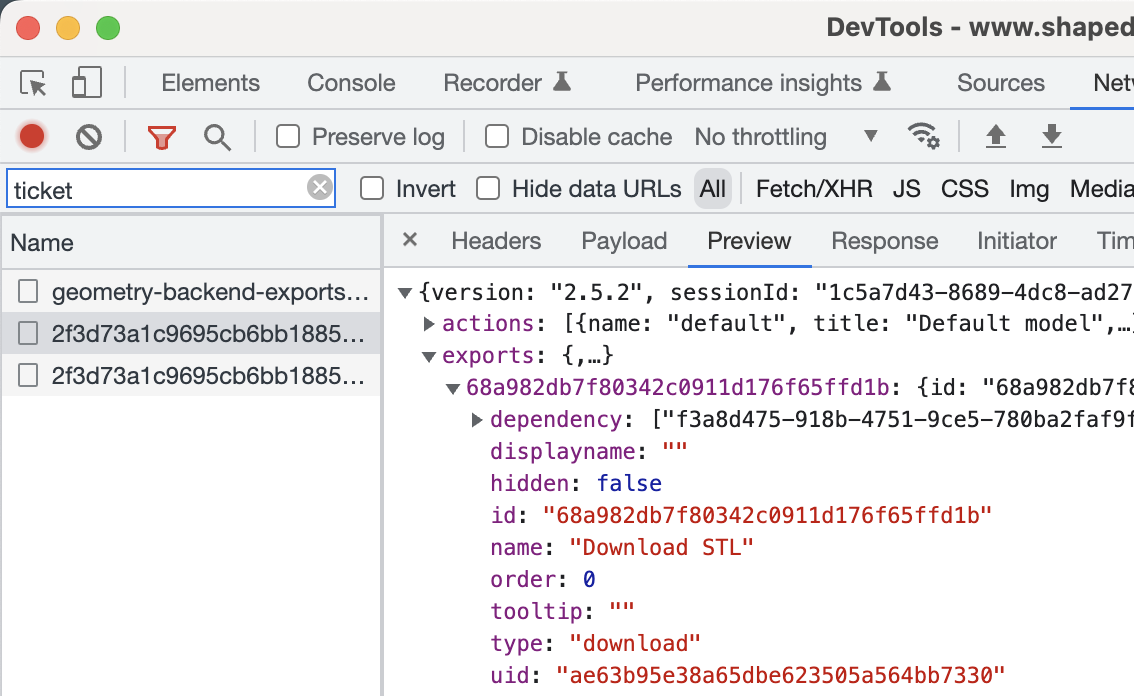The height and width of the screenshot is (696, 1134).
Task: Clear the network log
Action: pos(89,136)
